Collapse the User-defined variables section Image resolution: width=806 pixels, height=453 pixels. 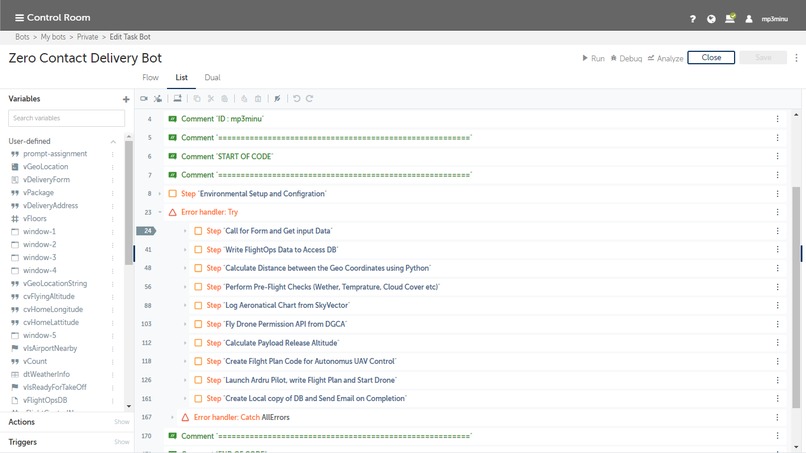point(113,141)
